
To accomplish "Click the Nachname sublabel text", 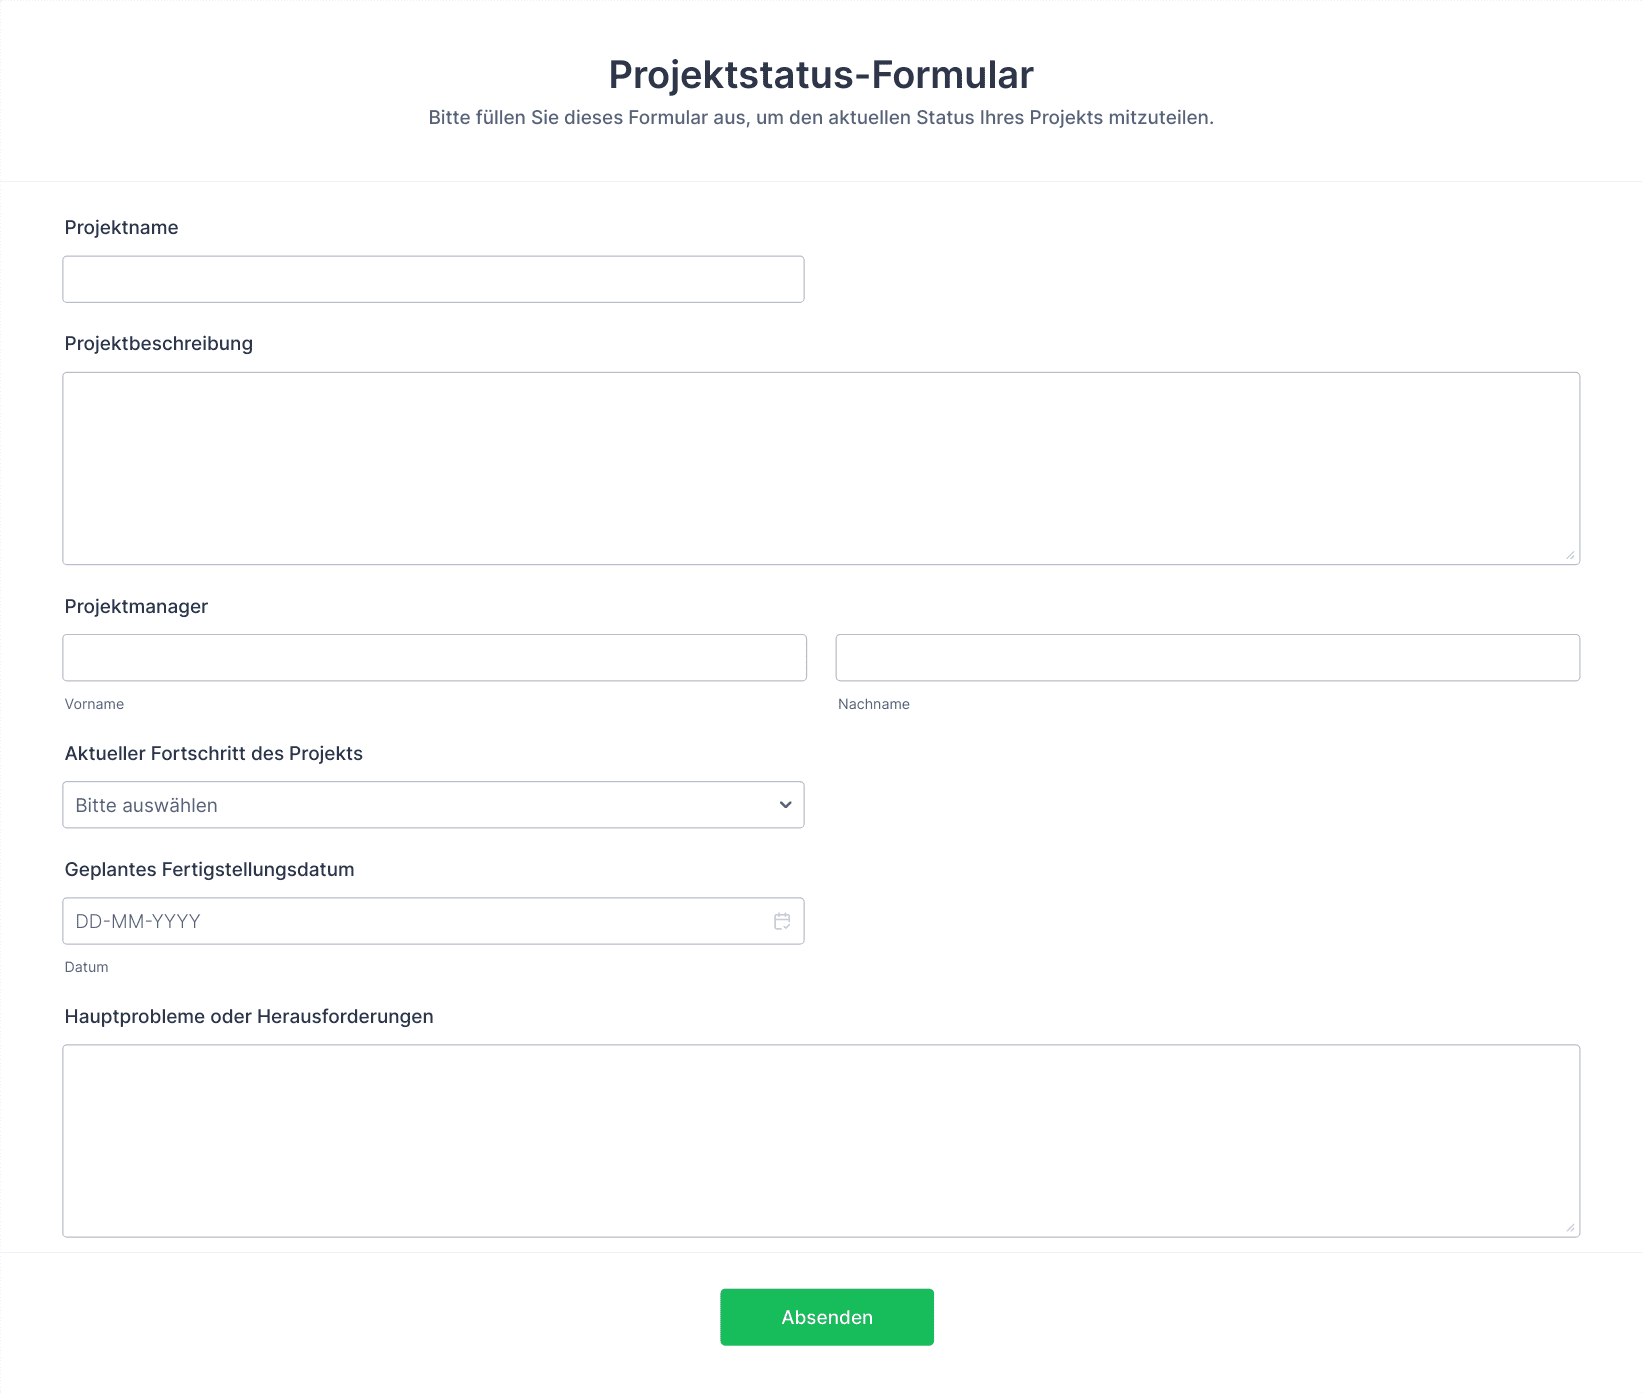I will point(873,704).
